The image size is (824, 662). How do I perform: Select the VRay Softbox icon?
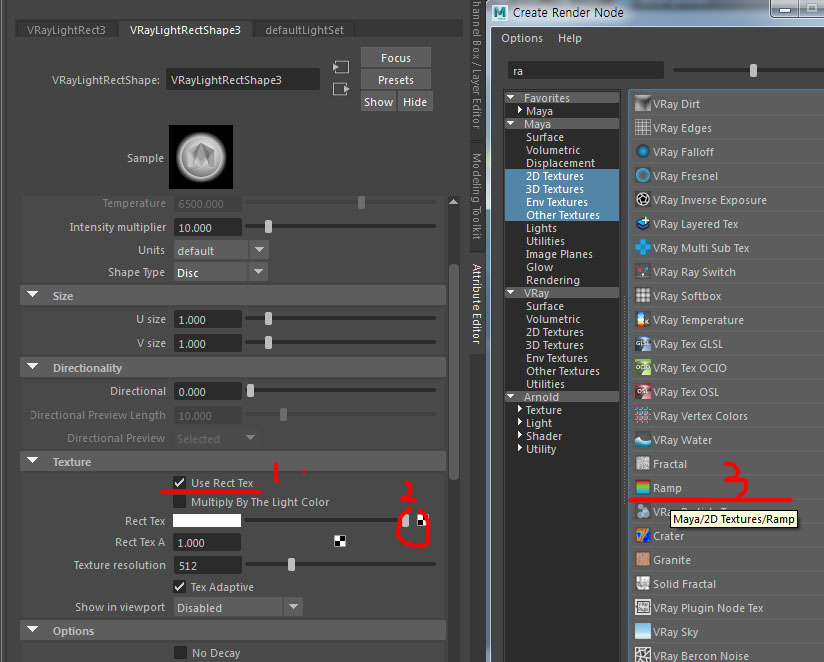[x=642, y=295]
